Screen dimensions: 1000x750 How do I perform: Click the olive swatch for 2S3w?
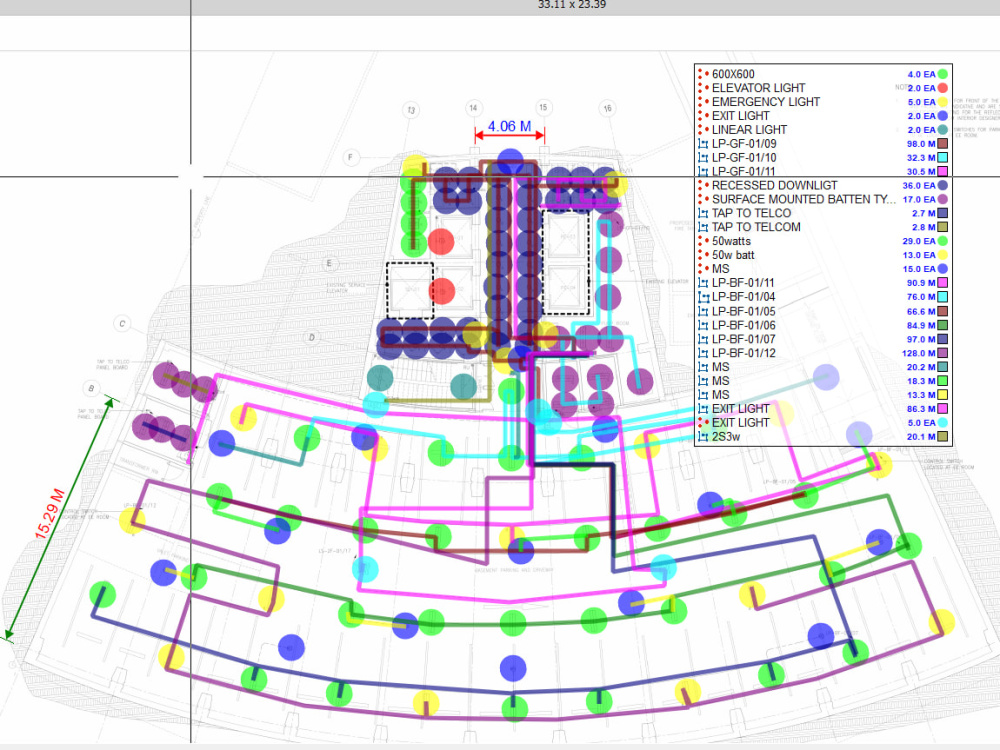click(x=942, y=437)
